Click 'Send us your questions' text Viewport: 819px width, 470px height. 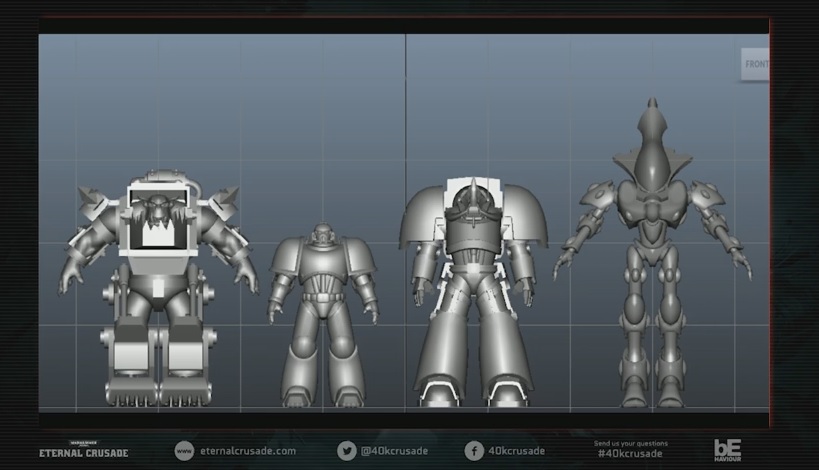coord(630,443)
